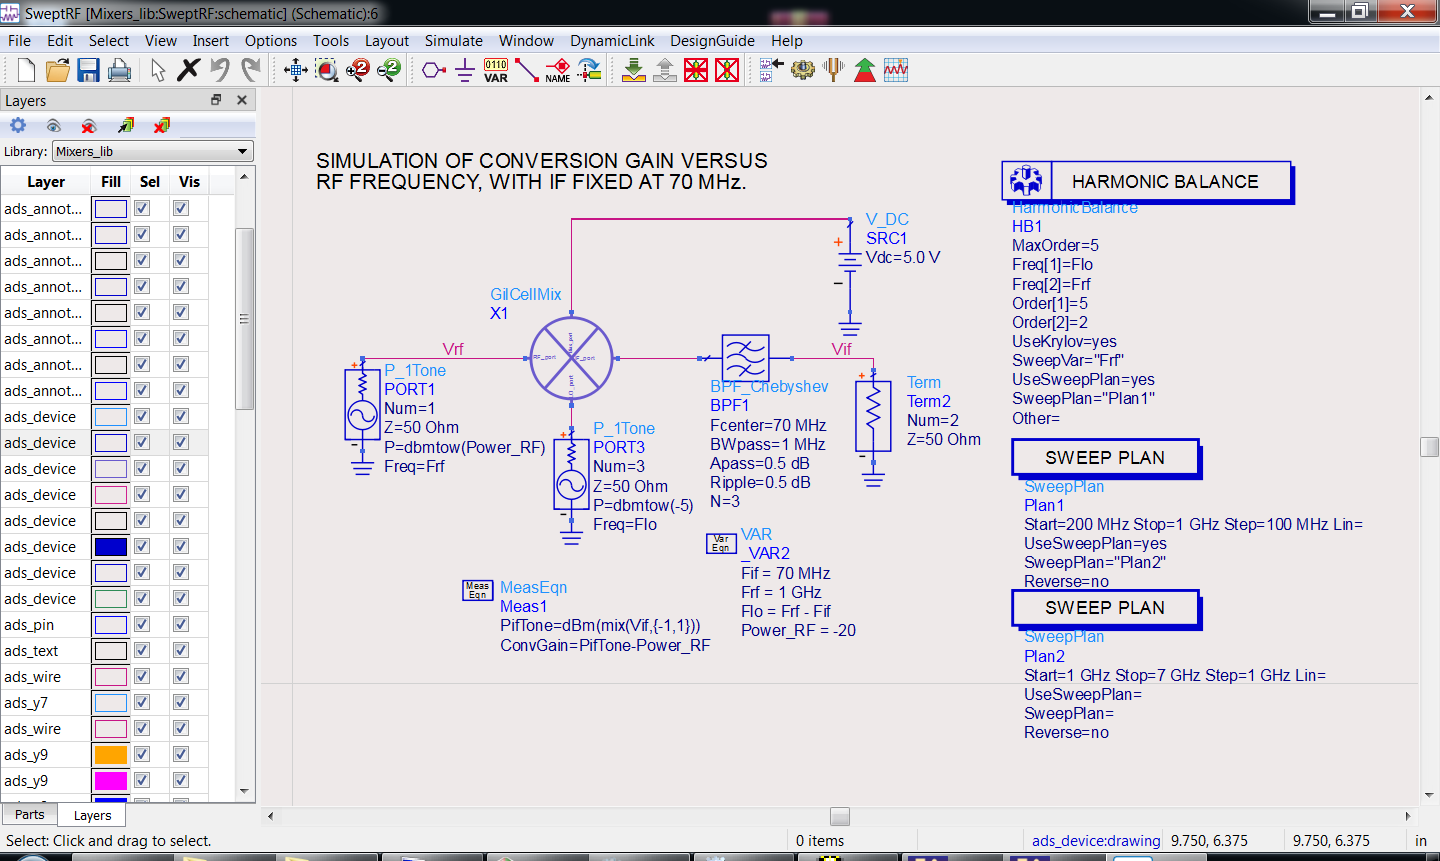The width and height of the screenshot is (1440, 861).
Task: Delete selection with the black X icon
Action: tap(188, 70)
